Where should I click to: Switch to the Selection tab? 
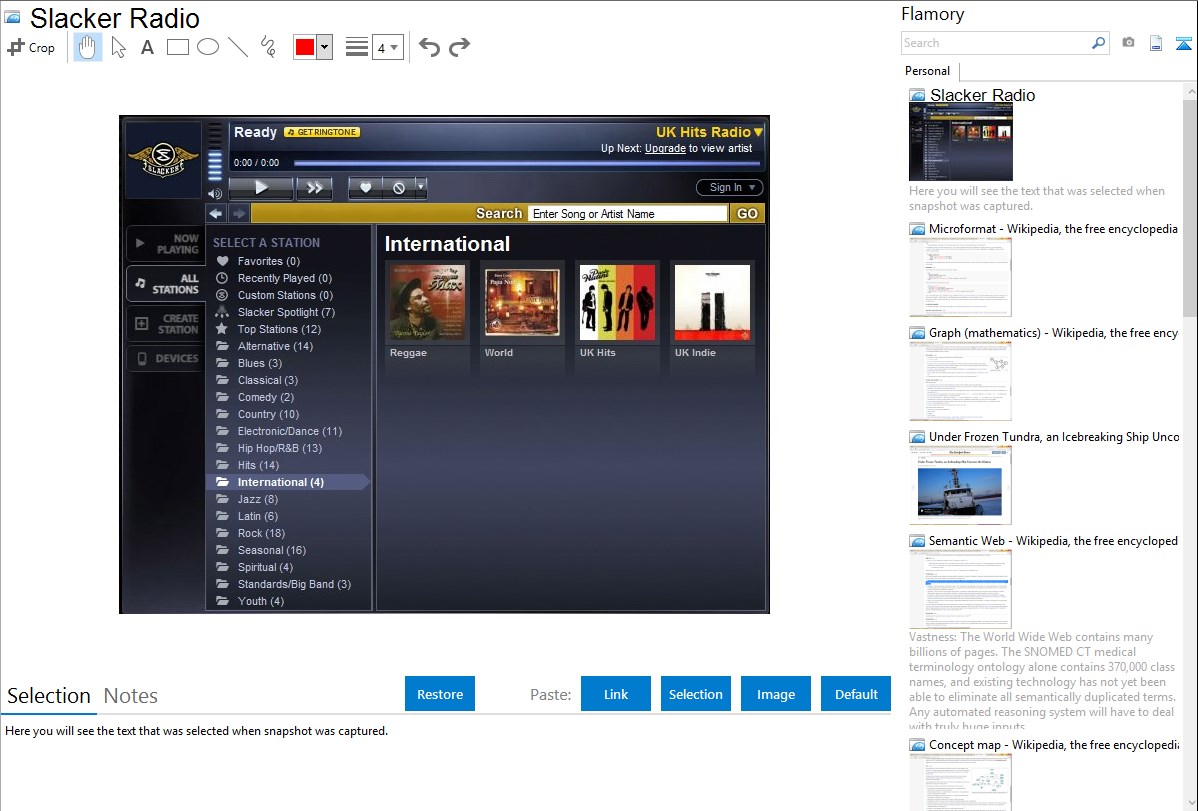click(49, 696)
